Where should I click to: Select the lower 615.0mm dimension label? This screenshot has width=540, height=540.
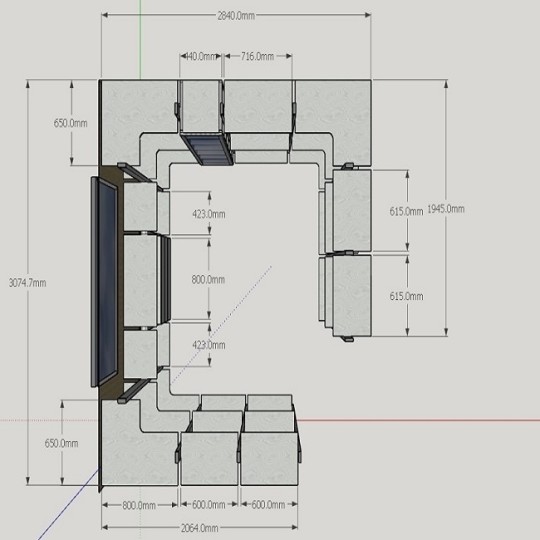[x=406, y=296]
